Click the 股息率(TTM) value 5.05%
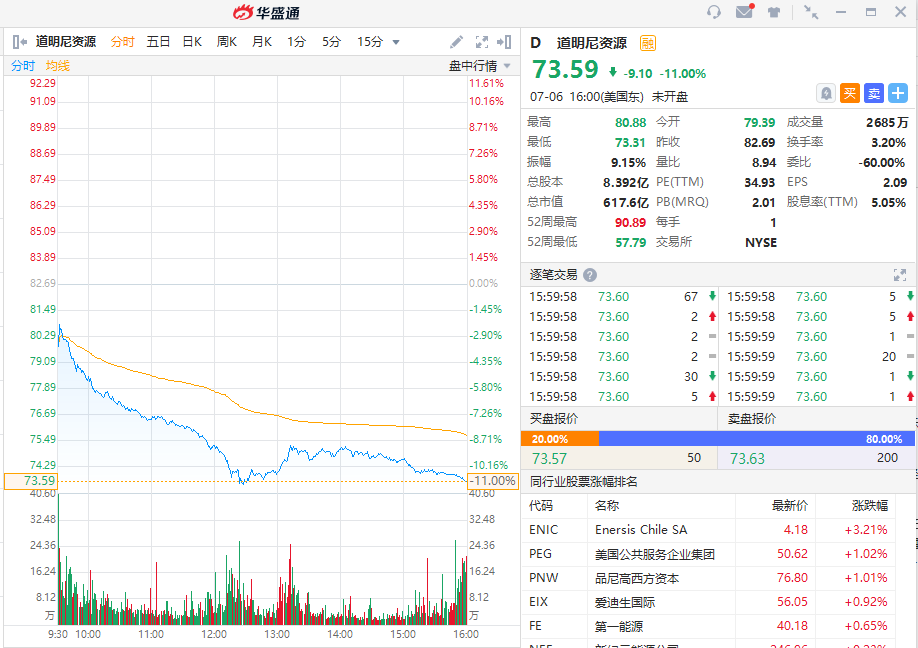 tap(888, 203)
